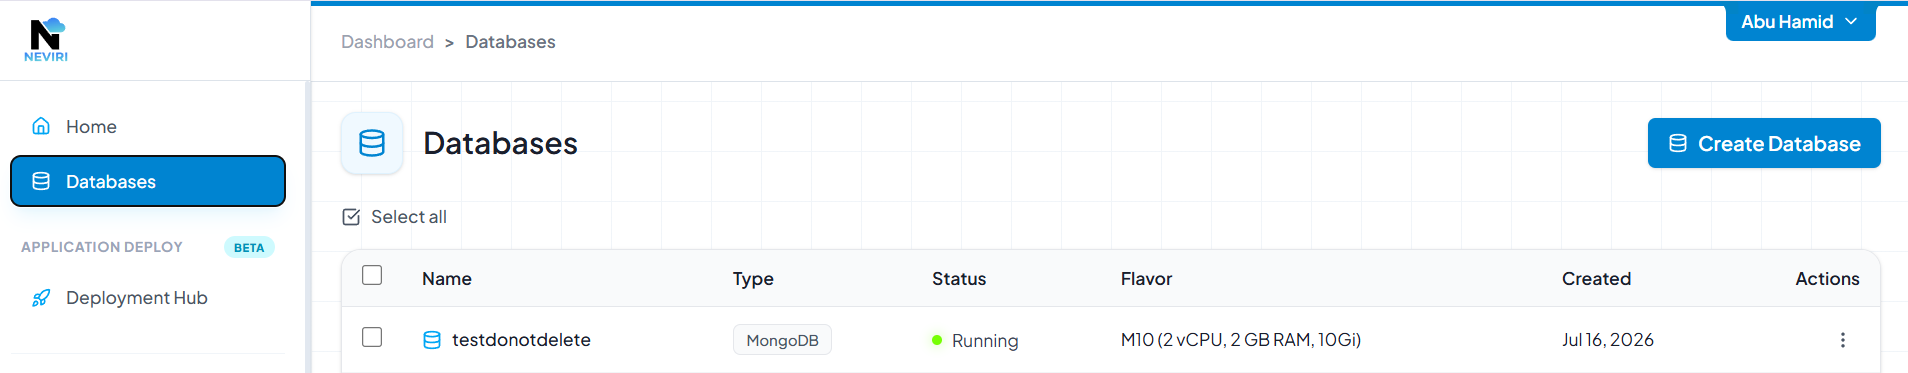This screenshot has width=1908, height=373.
Task: Click the Created column header
Action: [x=1596, y=279]
